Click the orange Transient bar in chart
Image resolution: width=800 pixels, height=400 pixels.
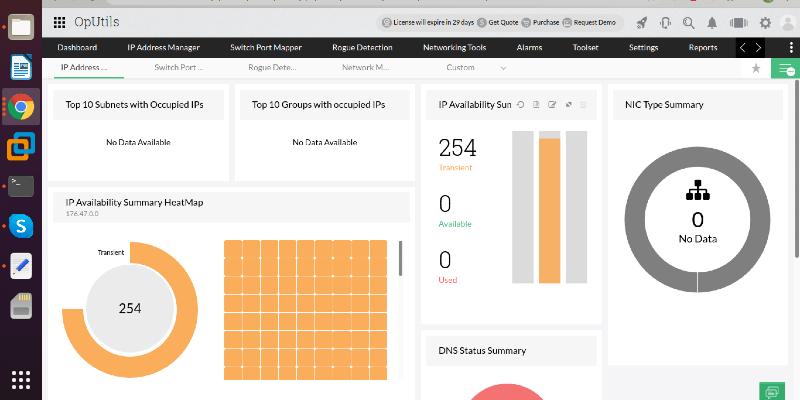click(549, 210)
